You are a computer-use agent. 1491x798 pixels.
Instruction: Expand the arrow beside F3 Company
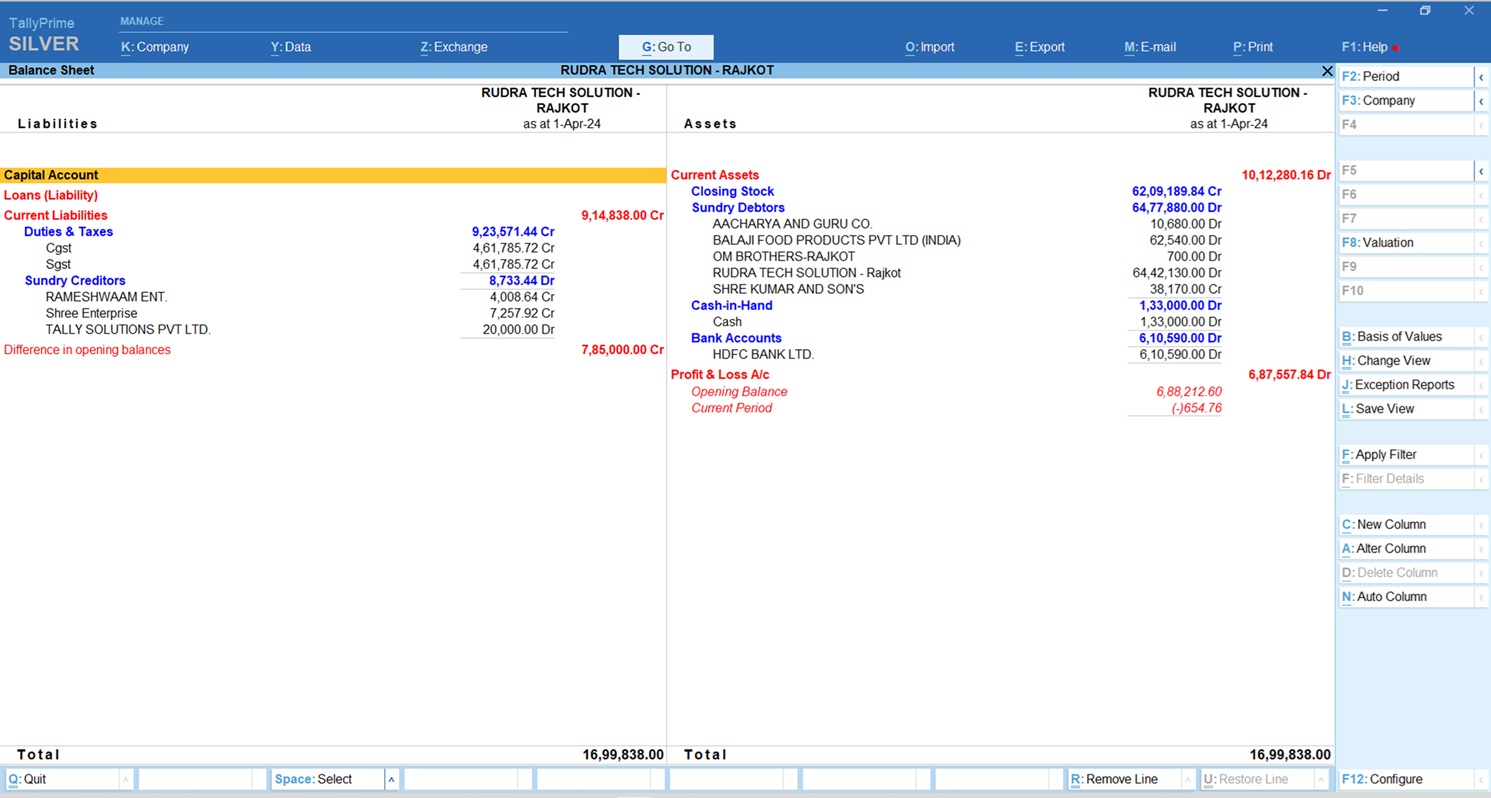pos(1481,101)
